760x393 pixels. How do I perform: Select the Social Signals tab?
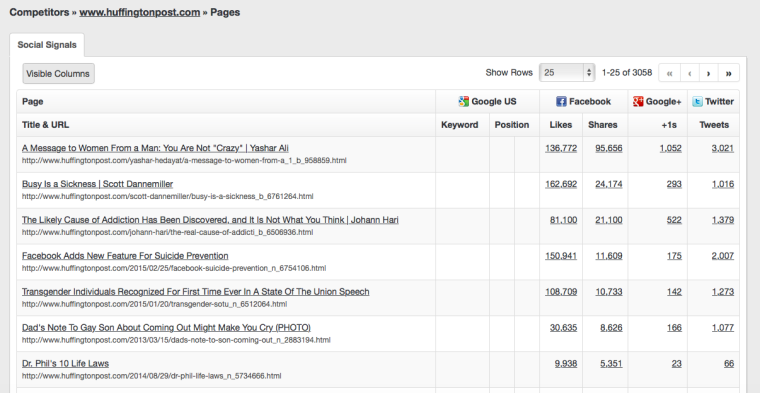47,45
